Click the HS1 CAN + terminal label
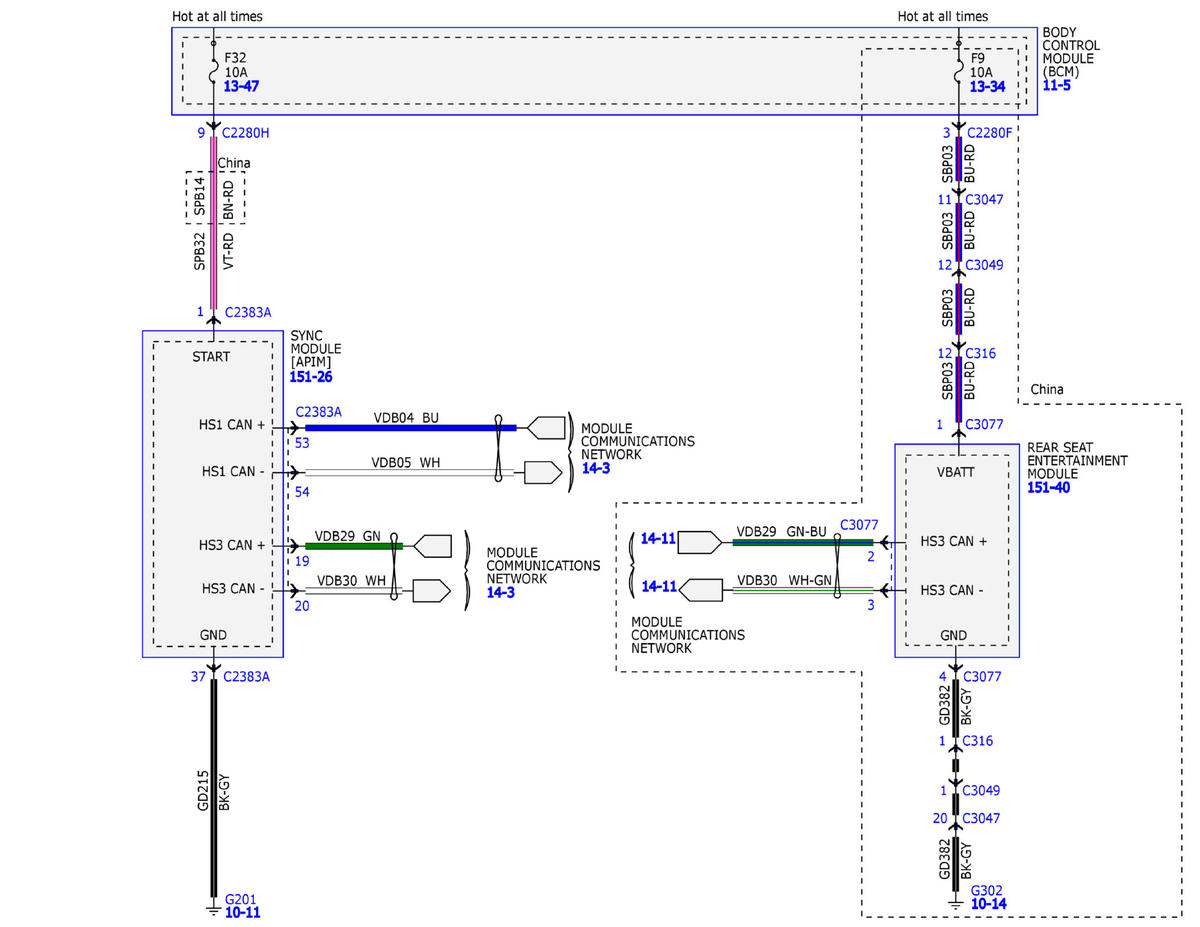1200x927 pixels. pyautogui.click(x=232, y=425)
